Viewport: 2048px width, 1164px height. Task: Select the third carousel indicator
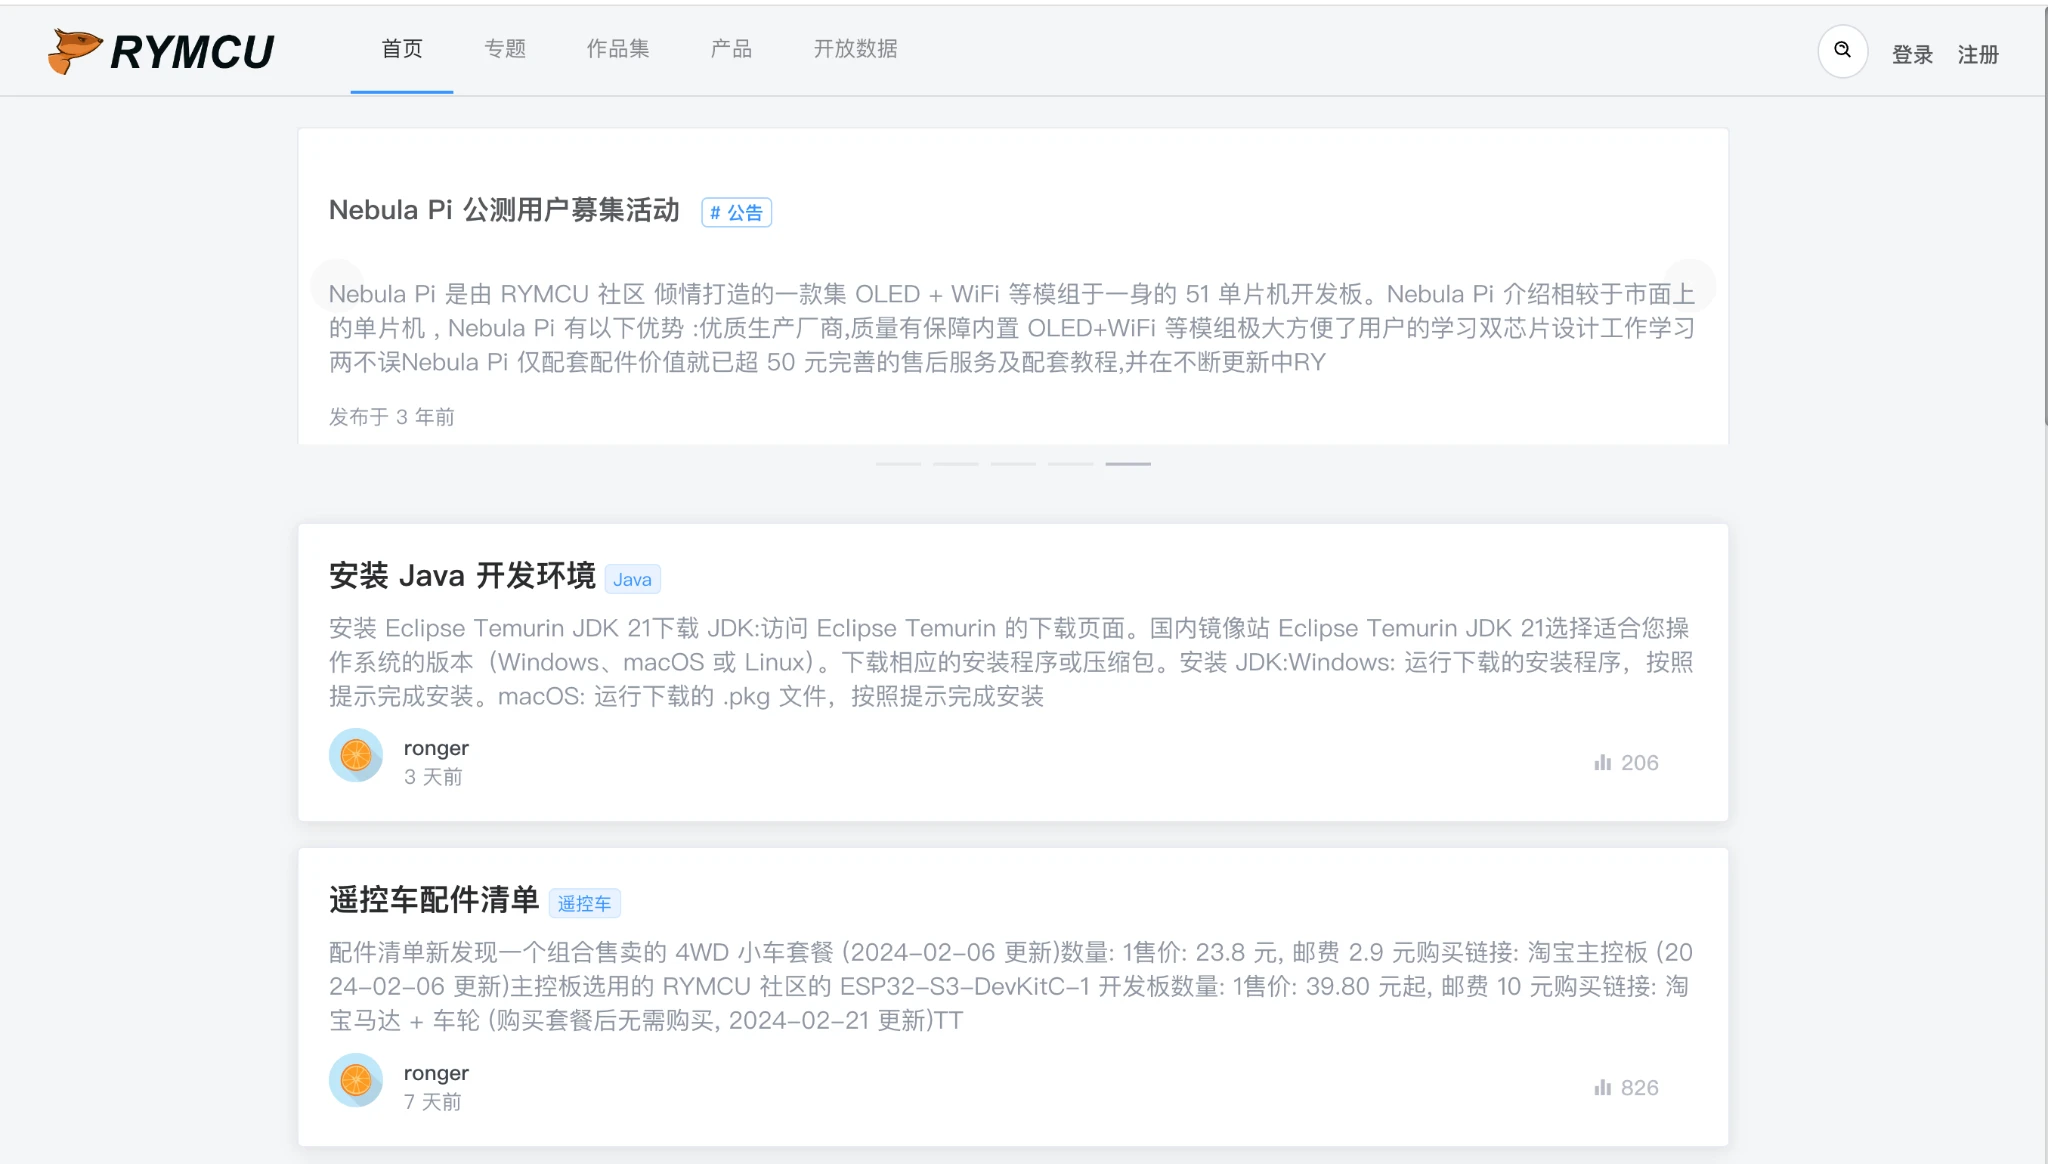1013,464
